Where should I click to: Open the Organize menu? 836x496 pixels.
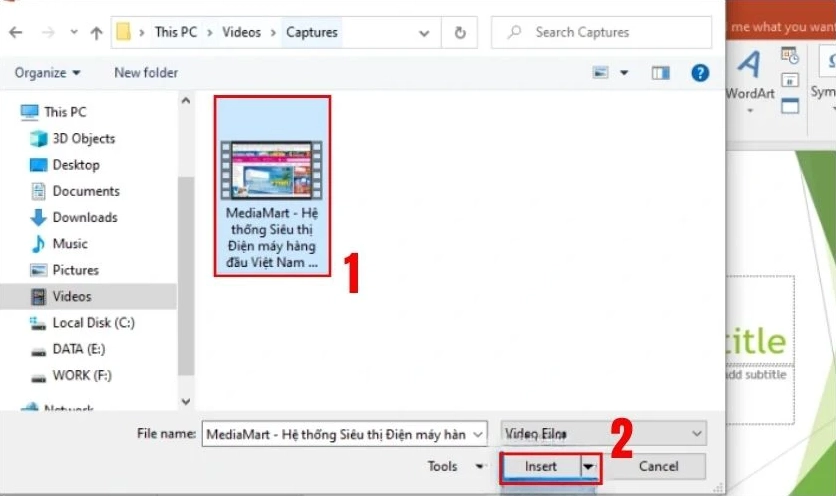[47, 73]
